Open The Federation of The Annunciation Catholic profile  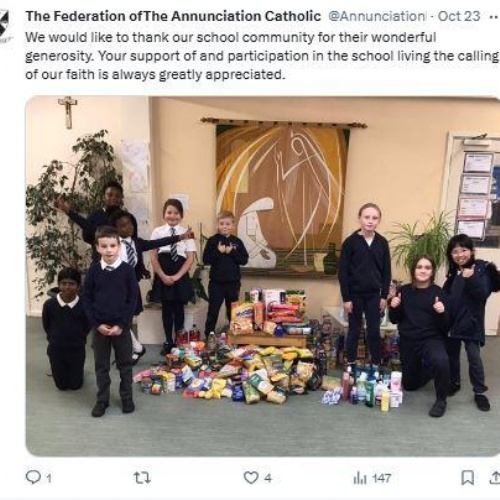coord(173,16)
